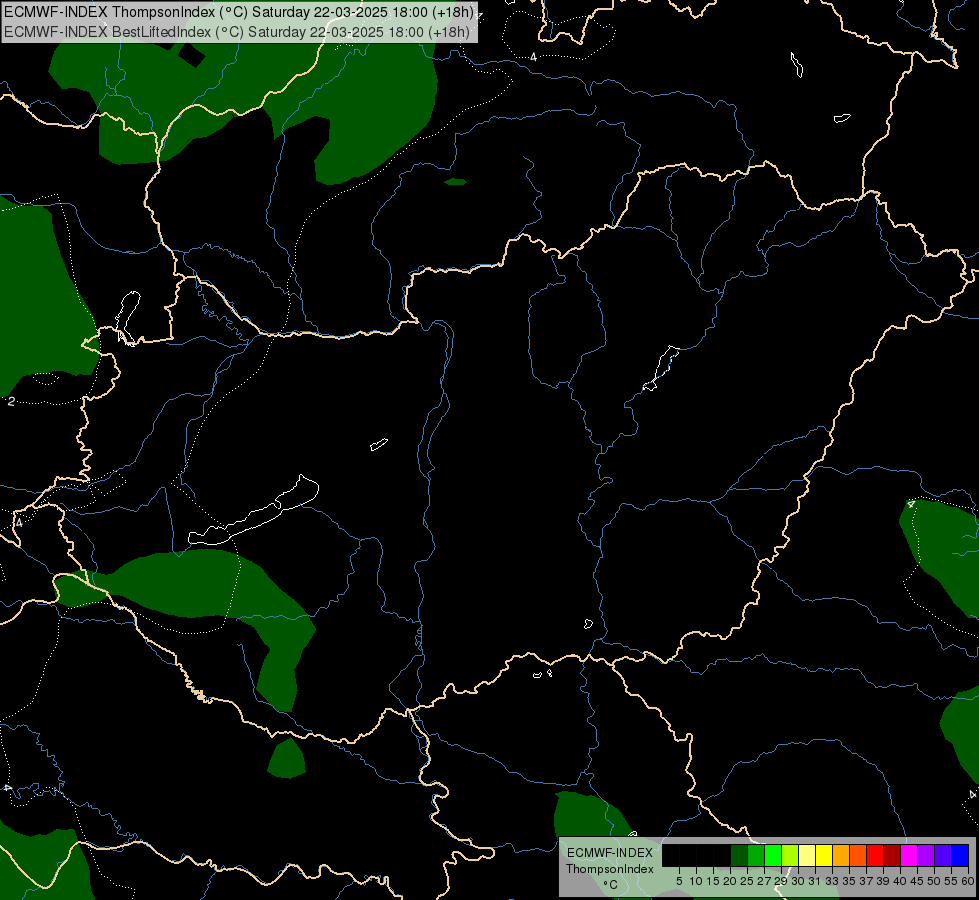Select the light orange 33–35 legend swatch
979x900 pixels.
[840, 855]
